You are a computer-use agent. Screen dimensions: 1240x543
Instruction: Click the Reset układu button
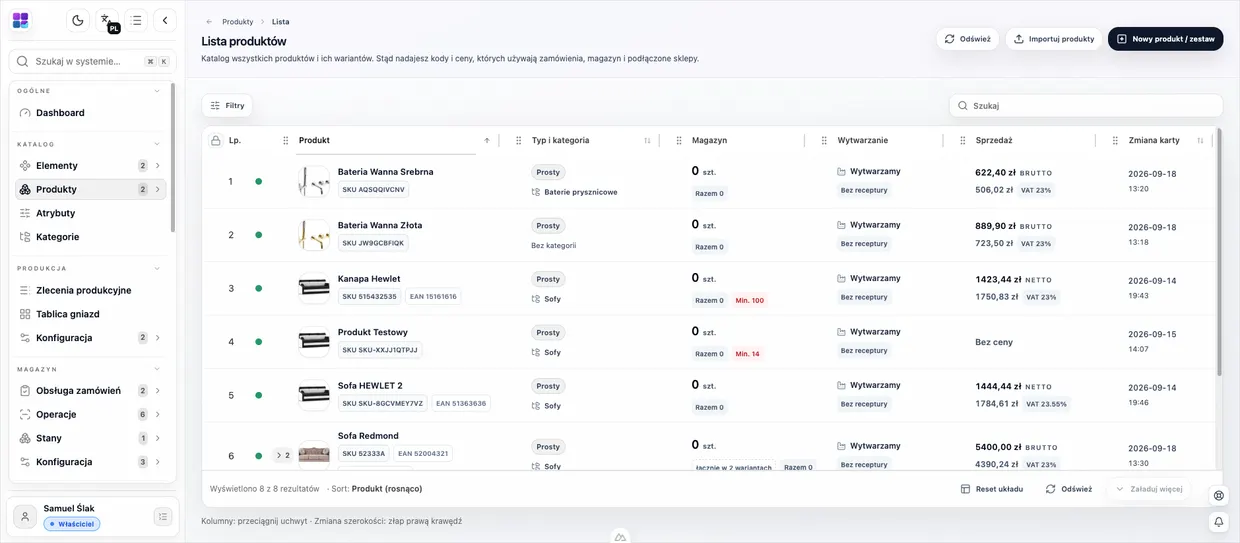(991, 489)
